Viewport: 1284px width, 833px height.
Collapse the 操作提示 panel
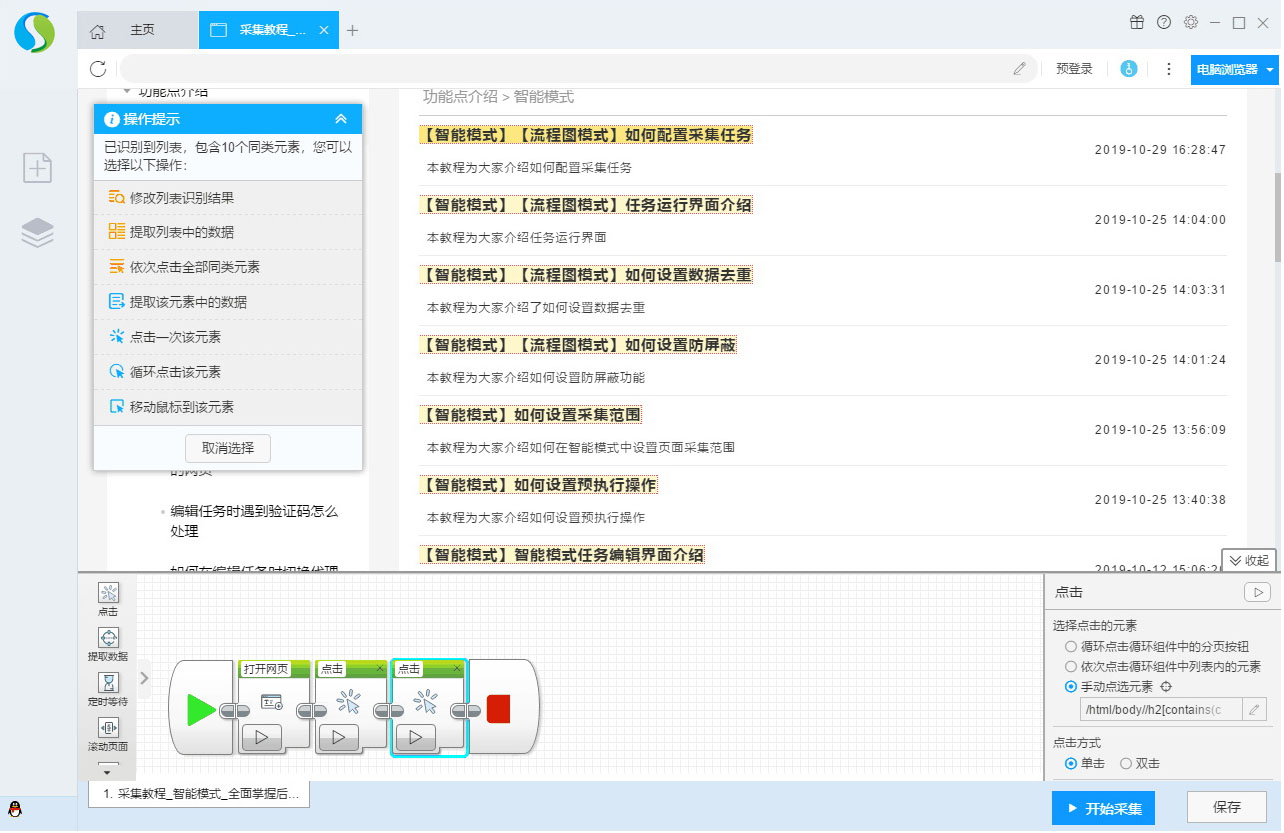coord(341,119)
